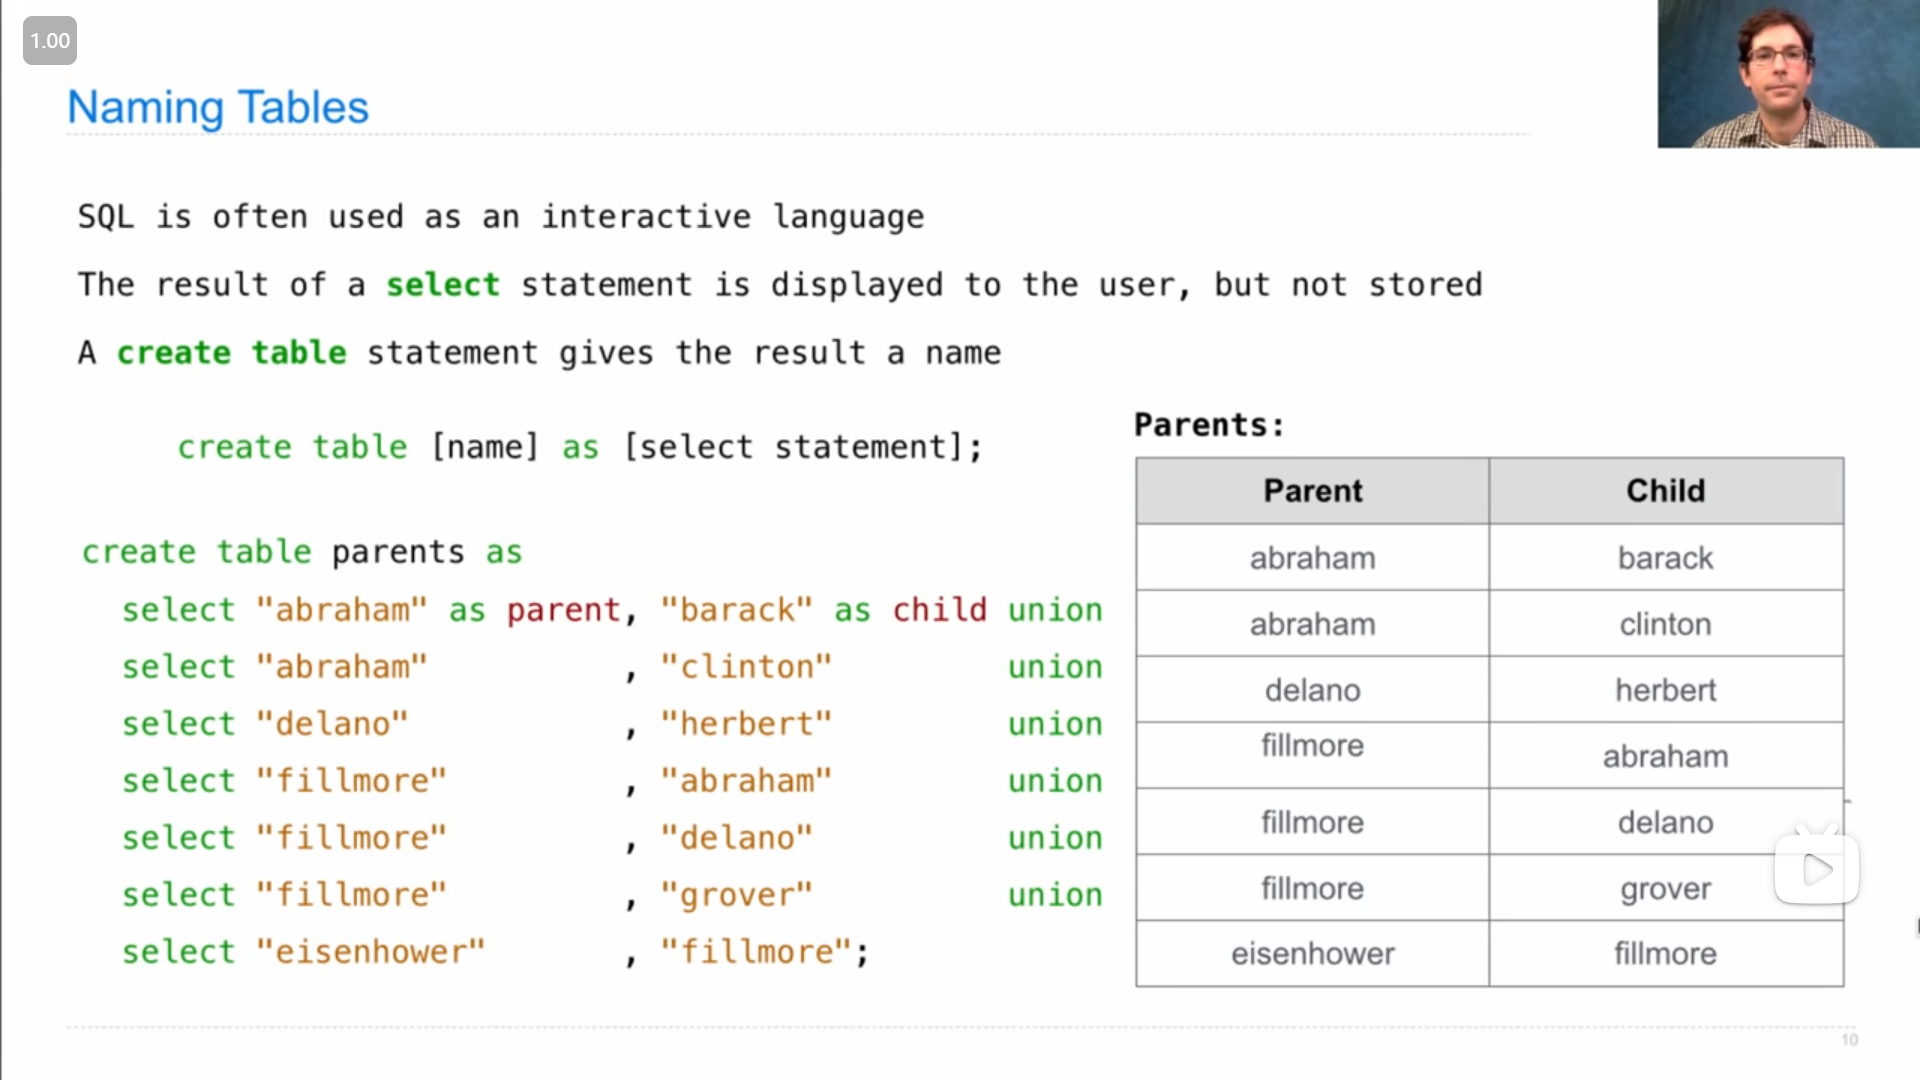Click the 'barack' cell in Child column
This screenshot has width=1920, height=1080.
coord(1665,558)
